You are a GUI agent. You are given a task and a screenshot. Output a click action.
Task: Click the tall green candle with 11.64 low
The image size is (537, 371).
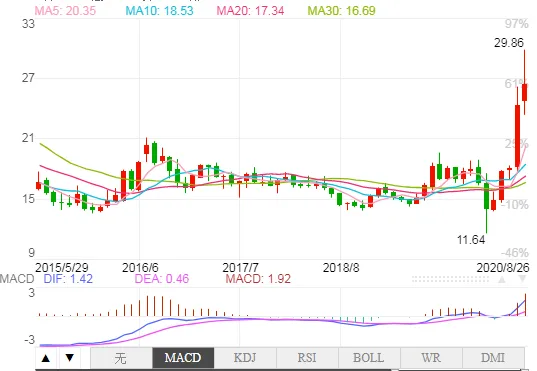click(x=486, y=203)
